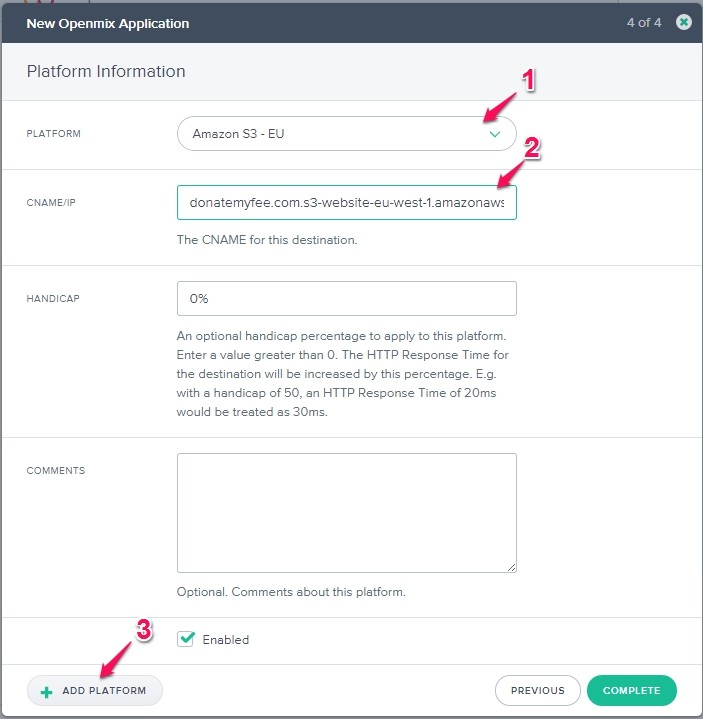Click the New Openmix Application title
703x719 pixels.
[108, 23]
